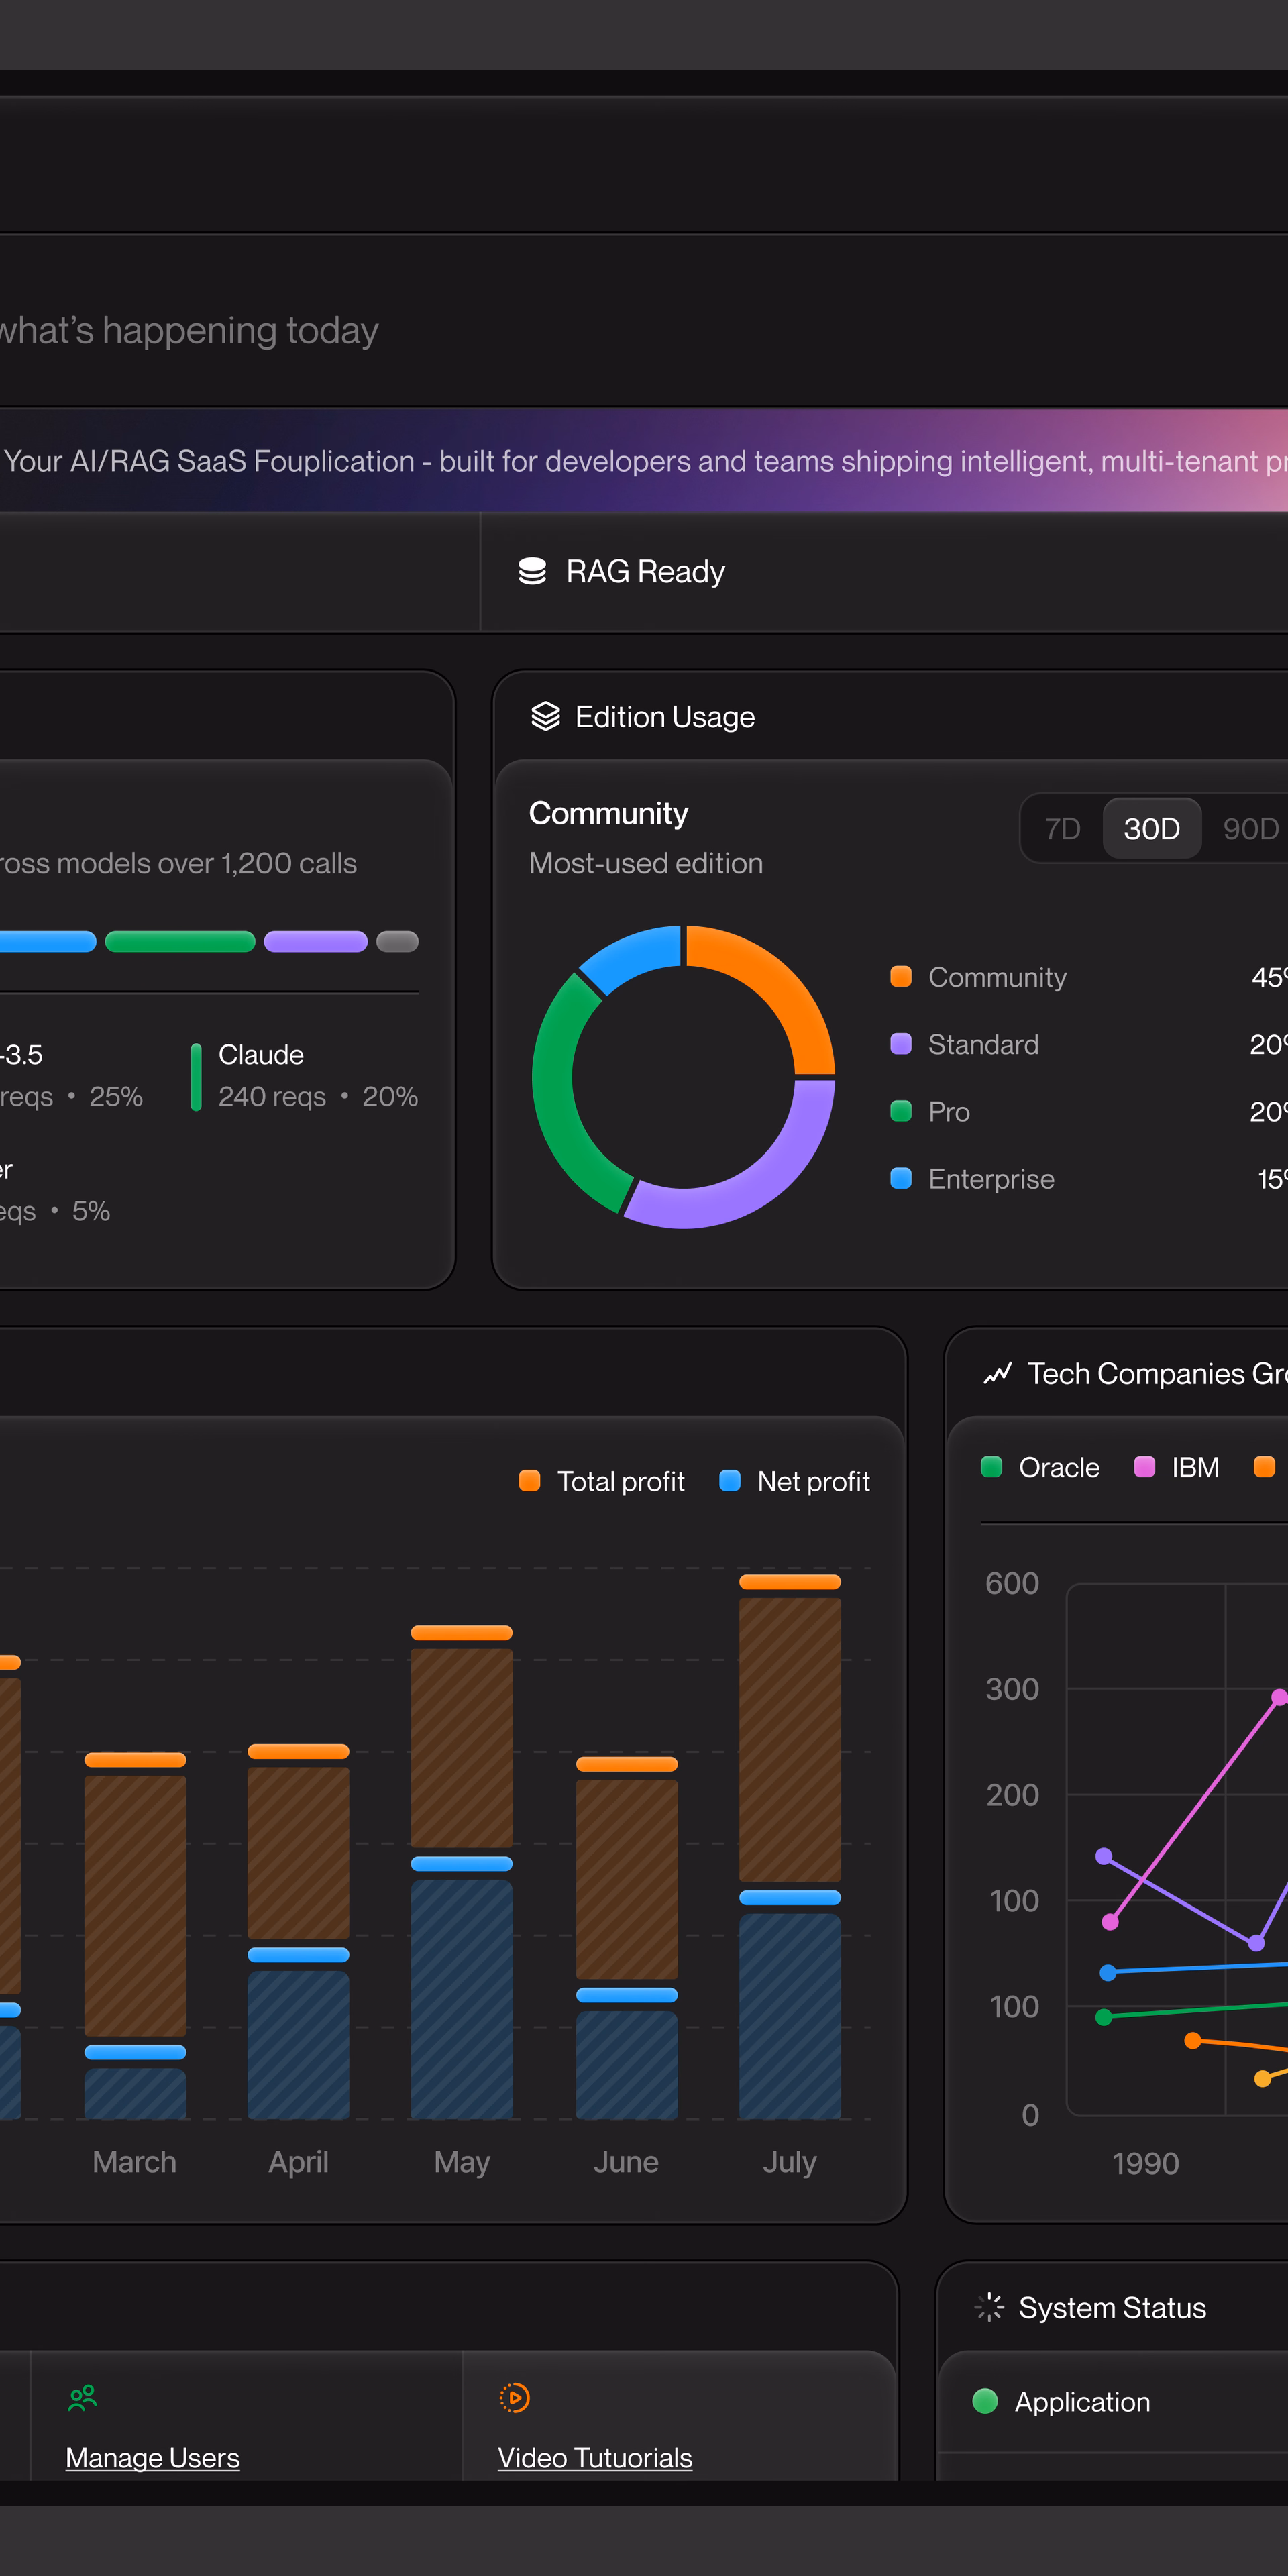Open the Manage Users link
1288x2576 pixels.
click(x=152, y=2457)
